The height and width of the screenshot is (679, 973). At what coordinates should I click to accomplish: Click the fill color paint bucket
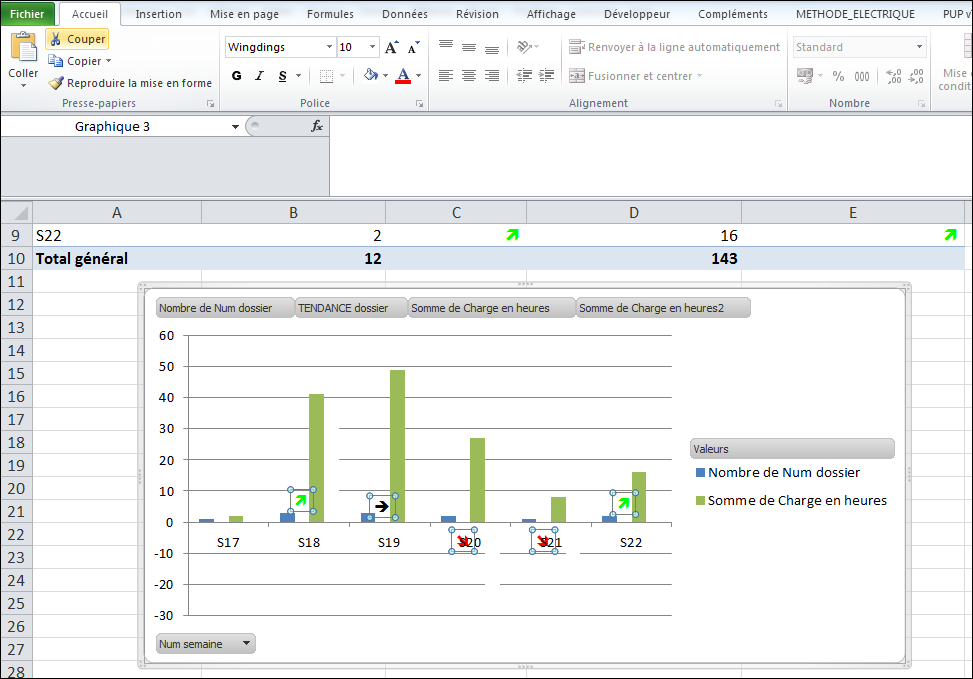click(371, 76)
